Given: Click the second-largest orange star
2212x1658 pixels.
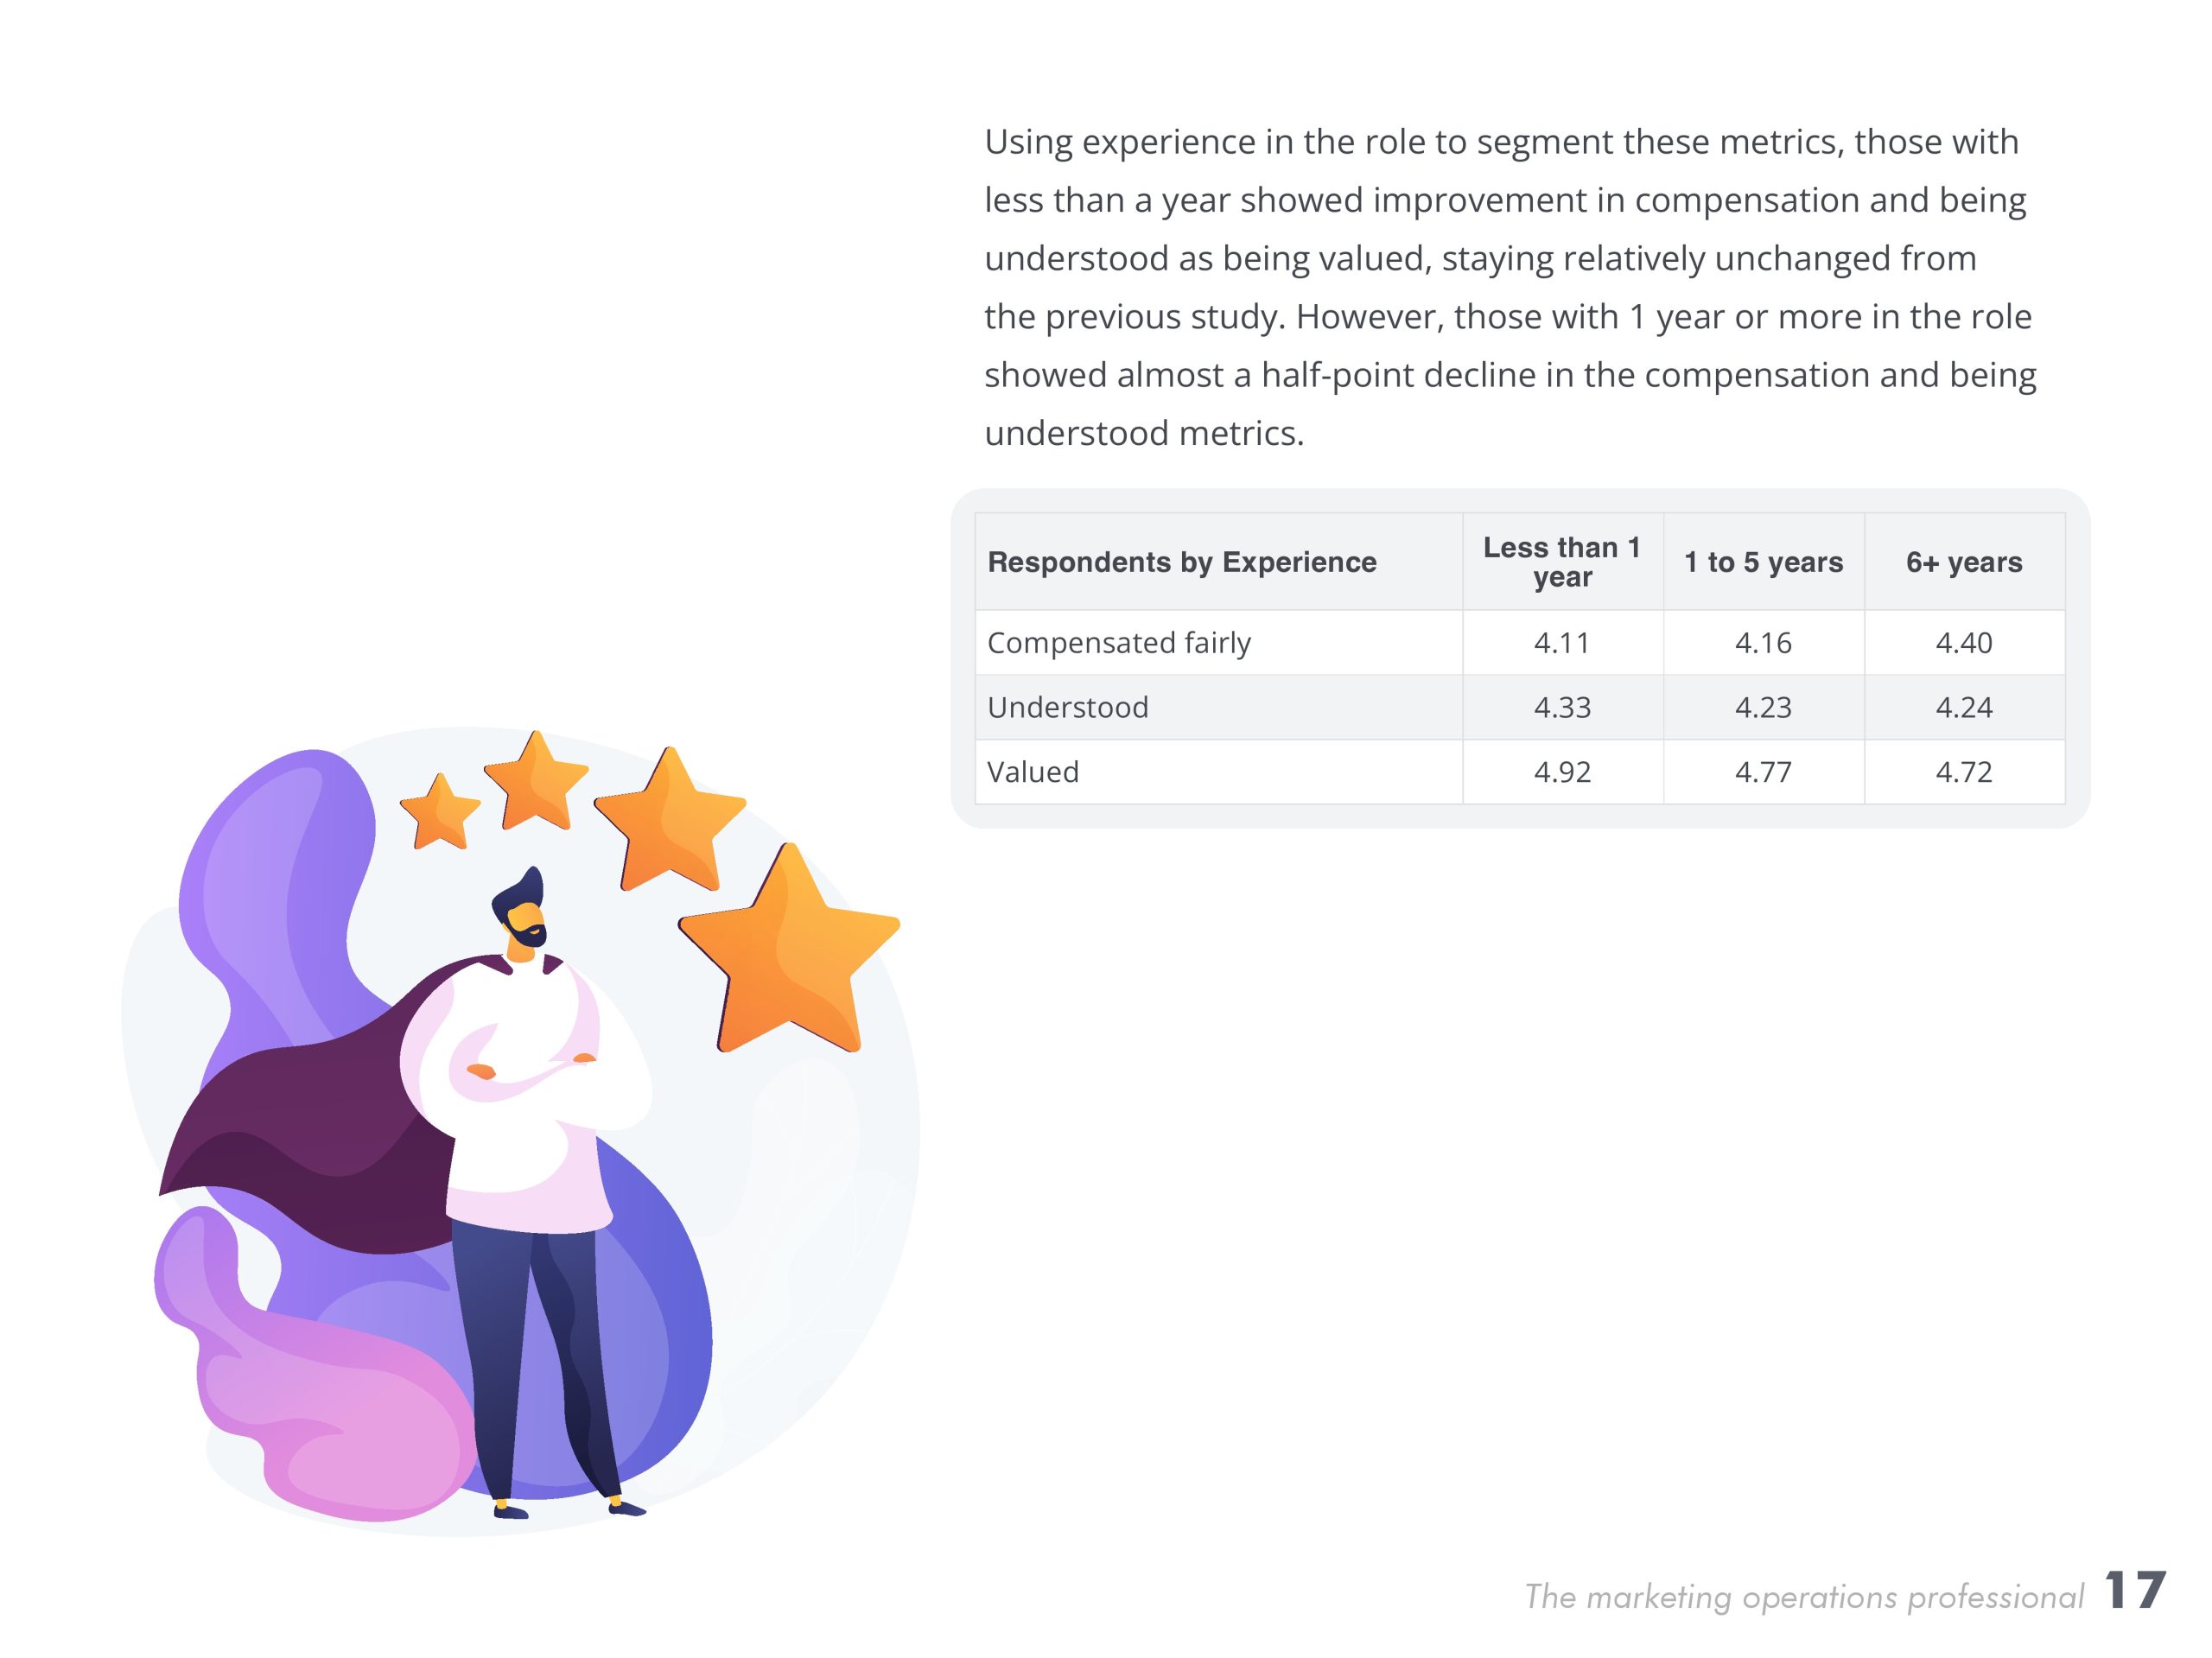Looking at the screenshot, I should pyautogui.click(x=669, y=822).
